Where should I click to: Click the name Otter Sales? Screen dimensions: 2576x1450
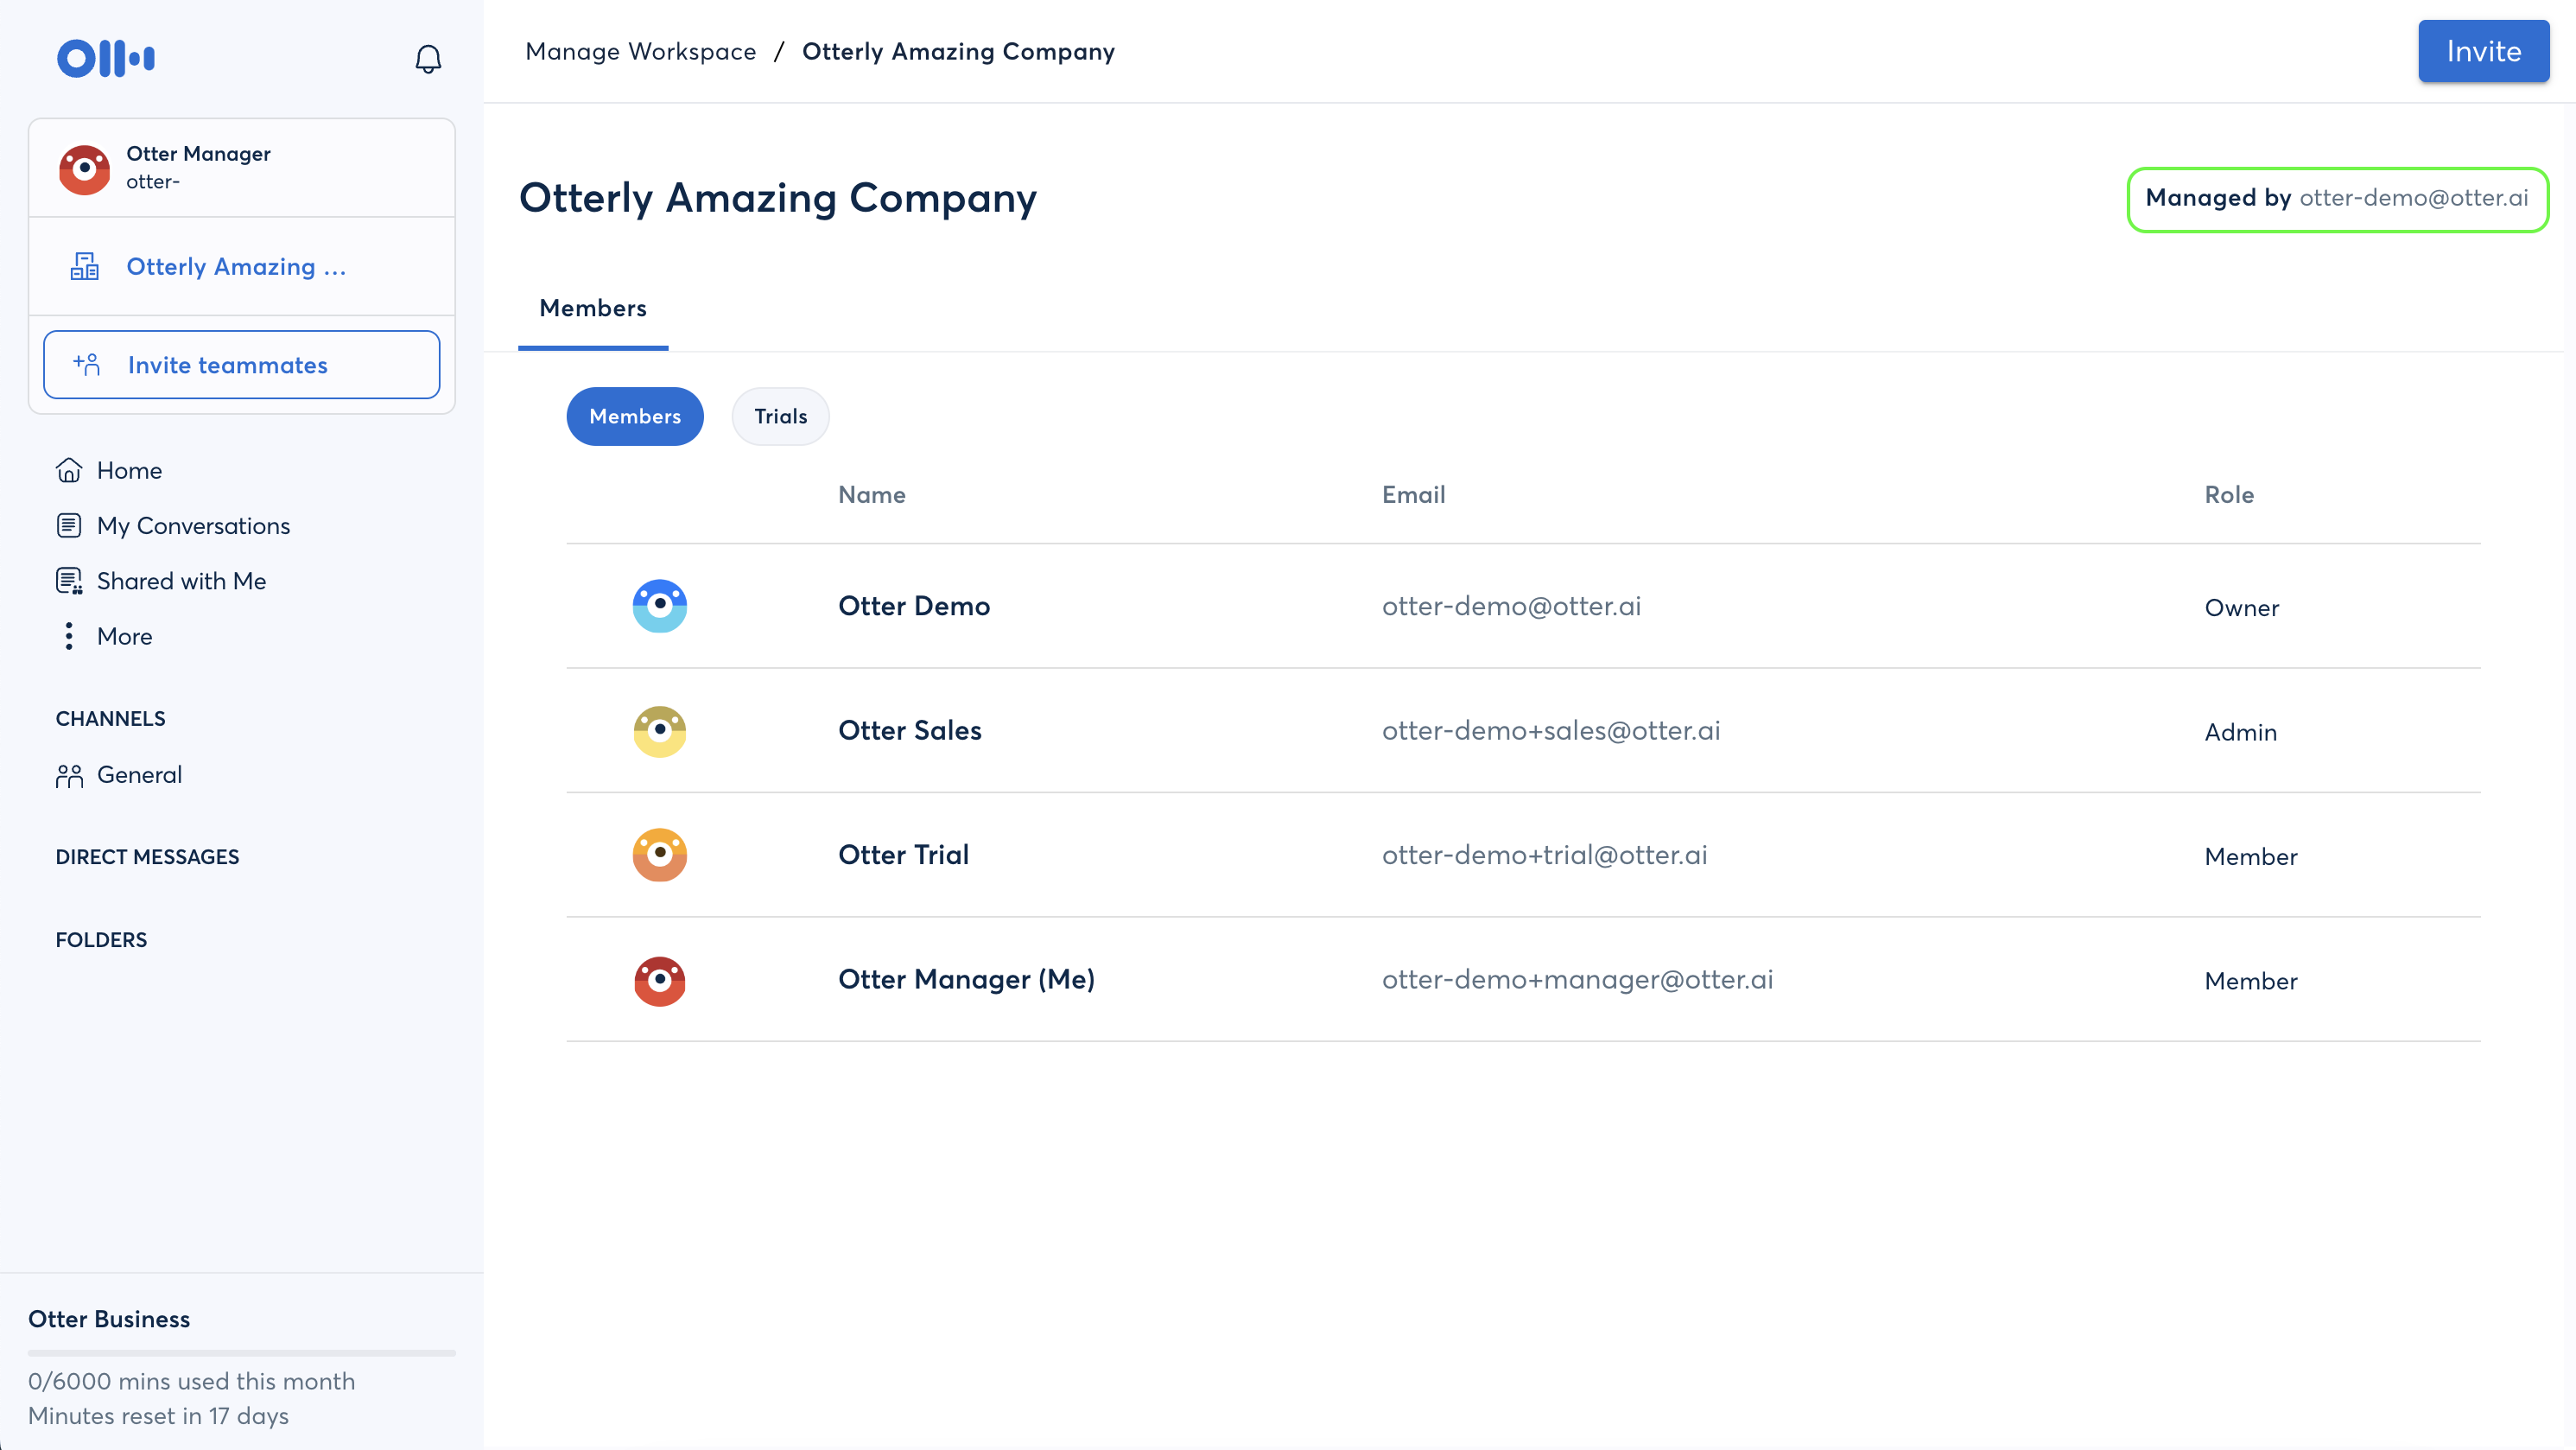tap(910, 730)
